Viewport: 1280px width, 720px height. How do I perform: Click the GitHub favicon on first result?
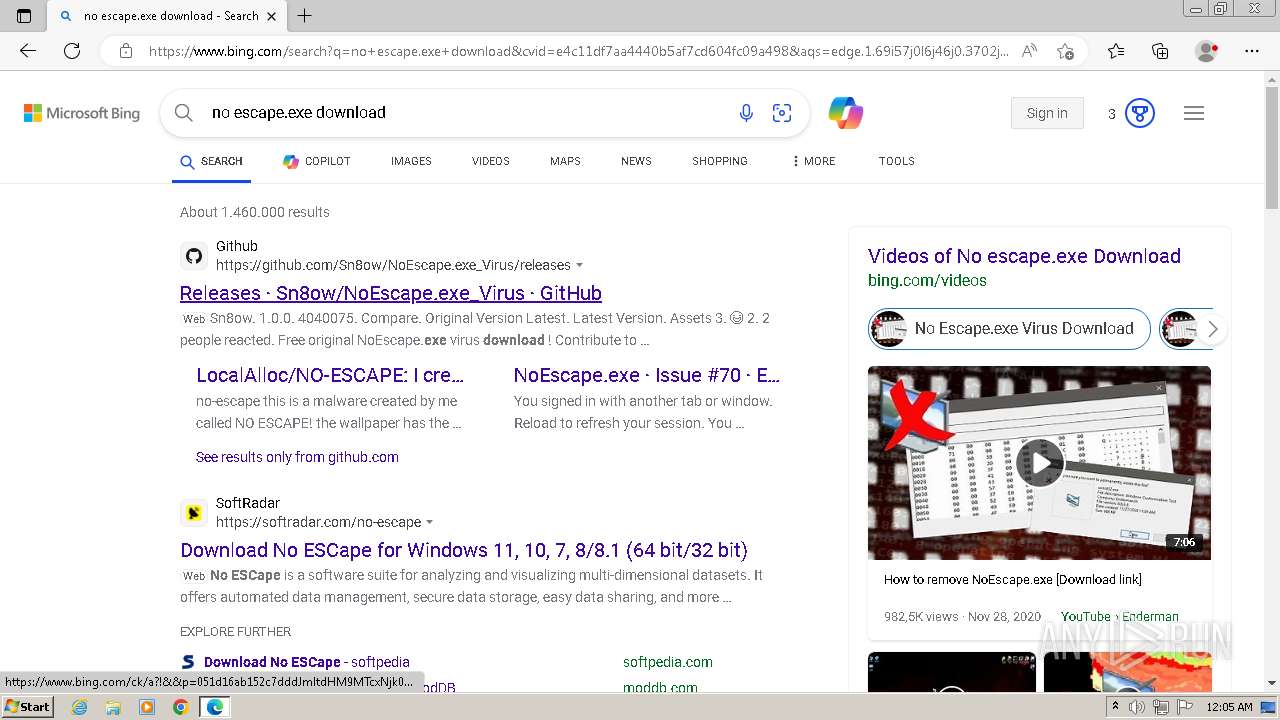[194, 256]
